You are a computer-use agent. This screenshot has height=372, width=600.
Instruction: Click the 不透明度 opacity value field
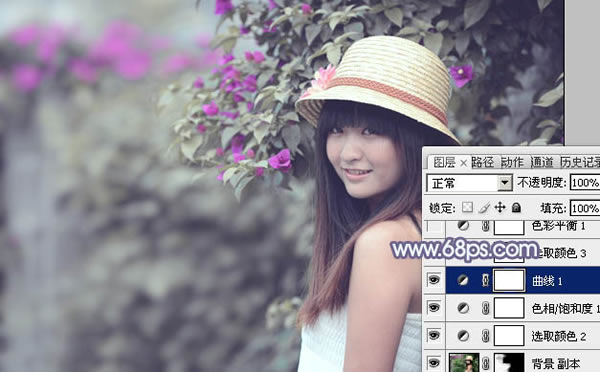click(585, 183)
